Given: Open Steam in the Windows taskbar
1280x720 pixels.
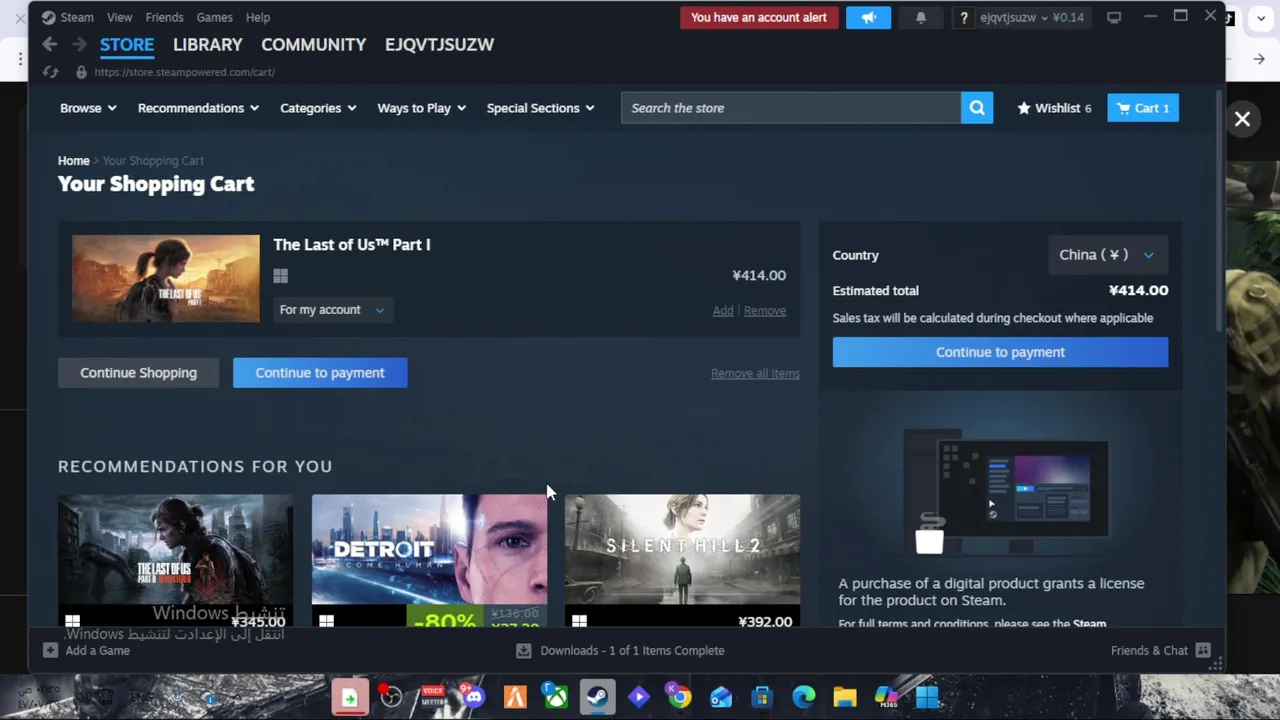Looking at the screenshot, I should [x=597, y=696].
